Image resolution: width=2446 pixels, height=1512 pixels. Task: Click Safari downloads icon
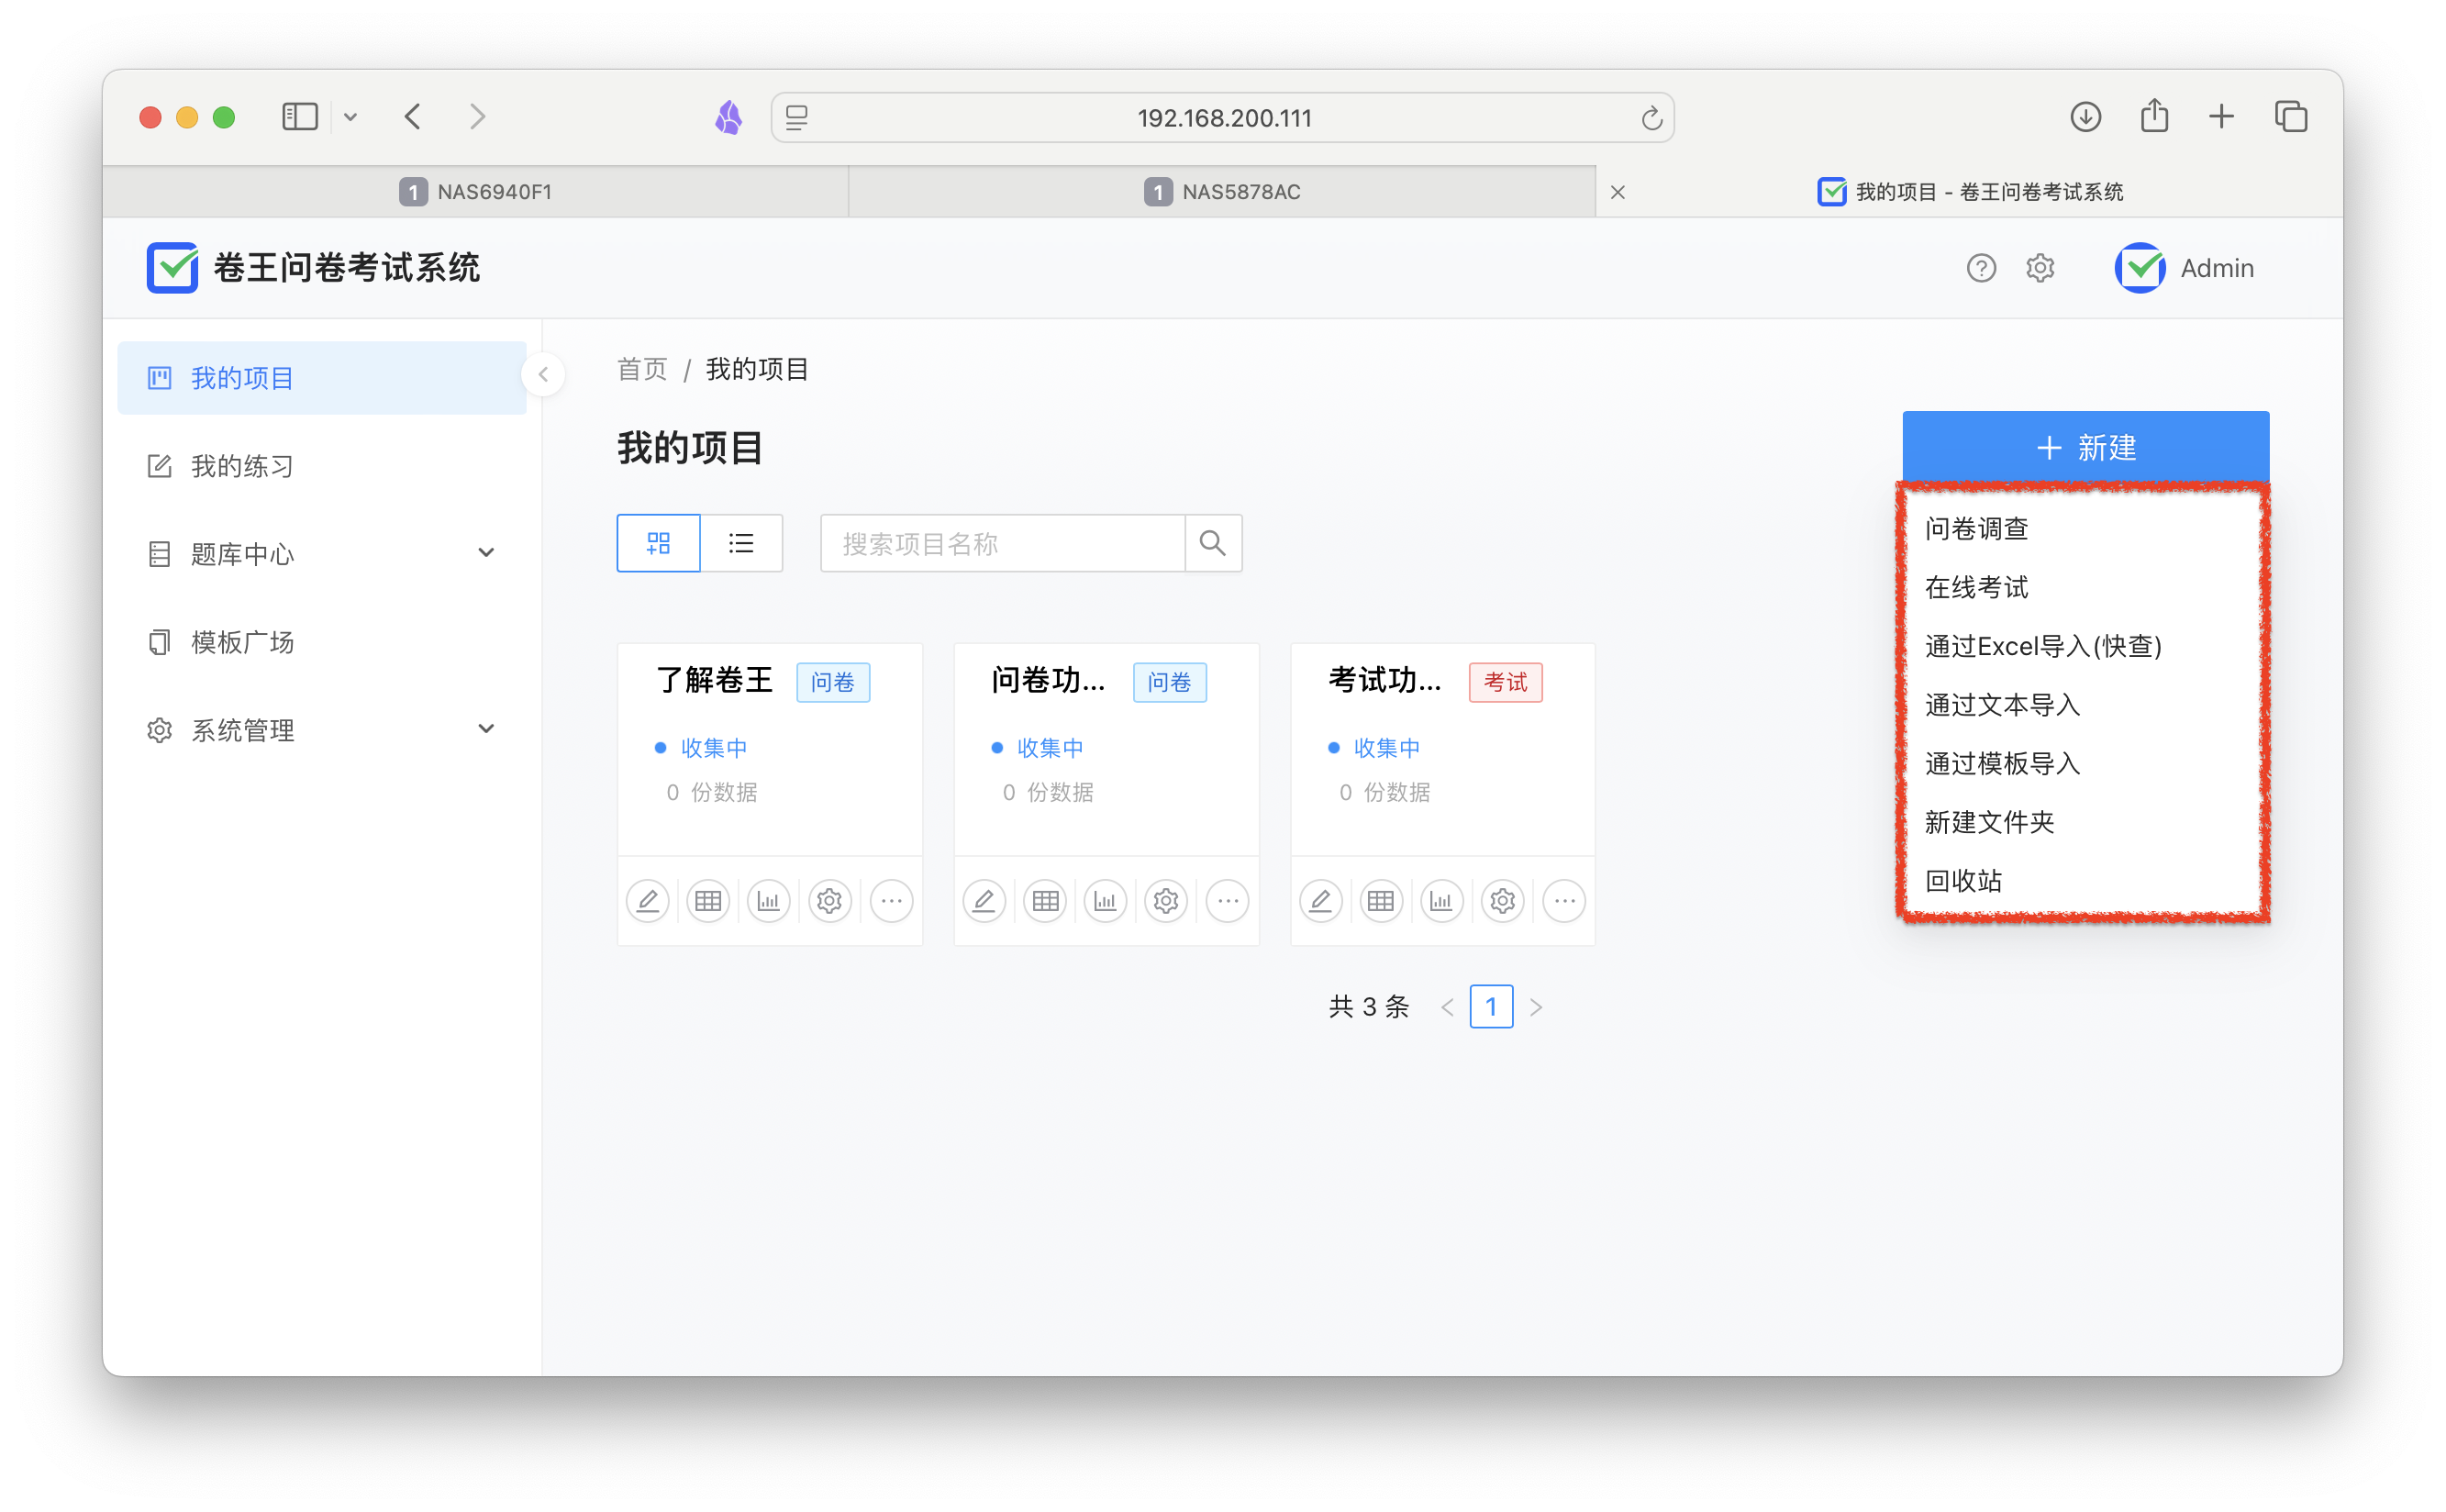point(2085,117)
